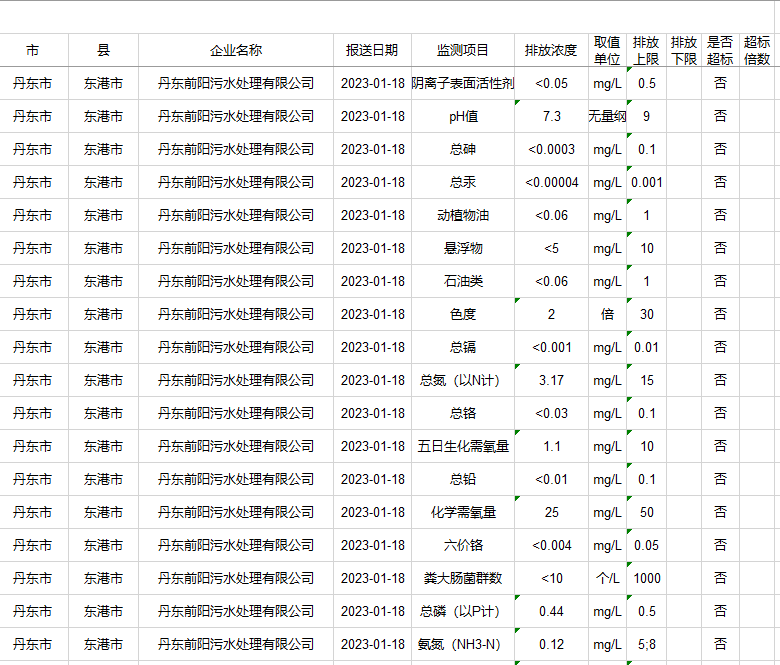Select the concentration value 25
This screenshot has width=780, height=665.
[551, 512]
